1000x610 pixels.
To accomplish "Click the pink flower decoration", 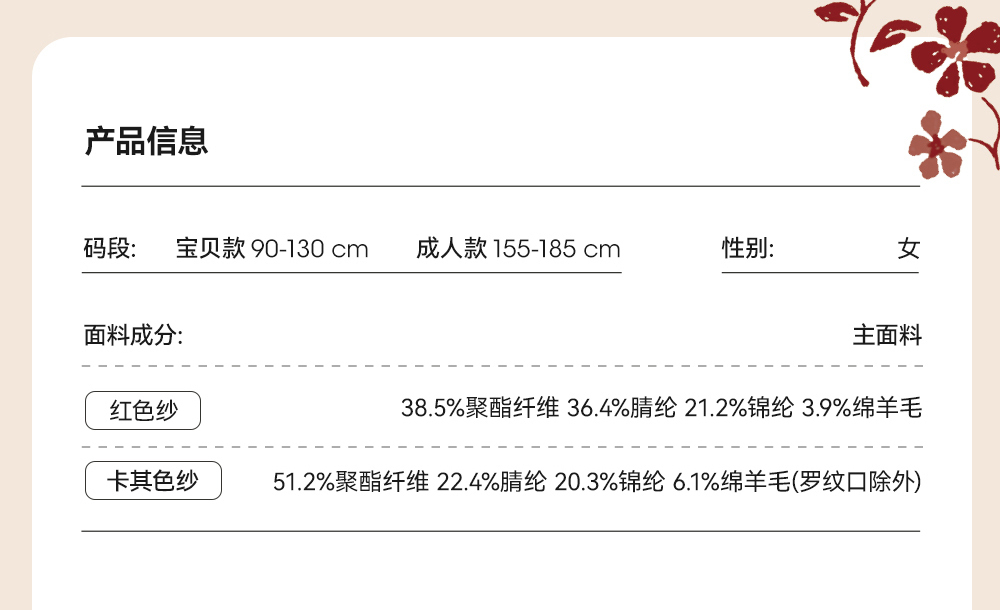I will click(937, 145).
